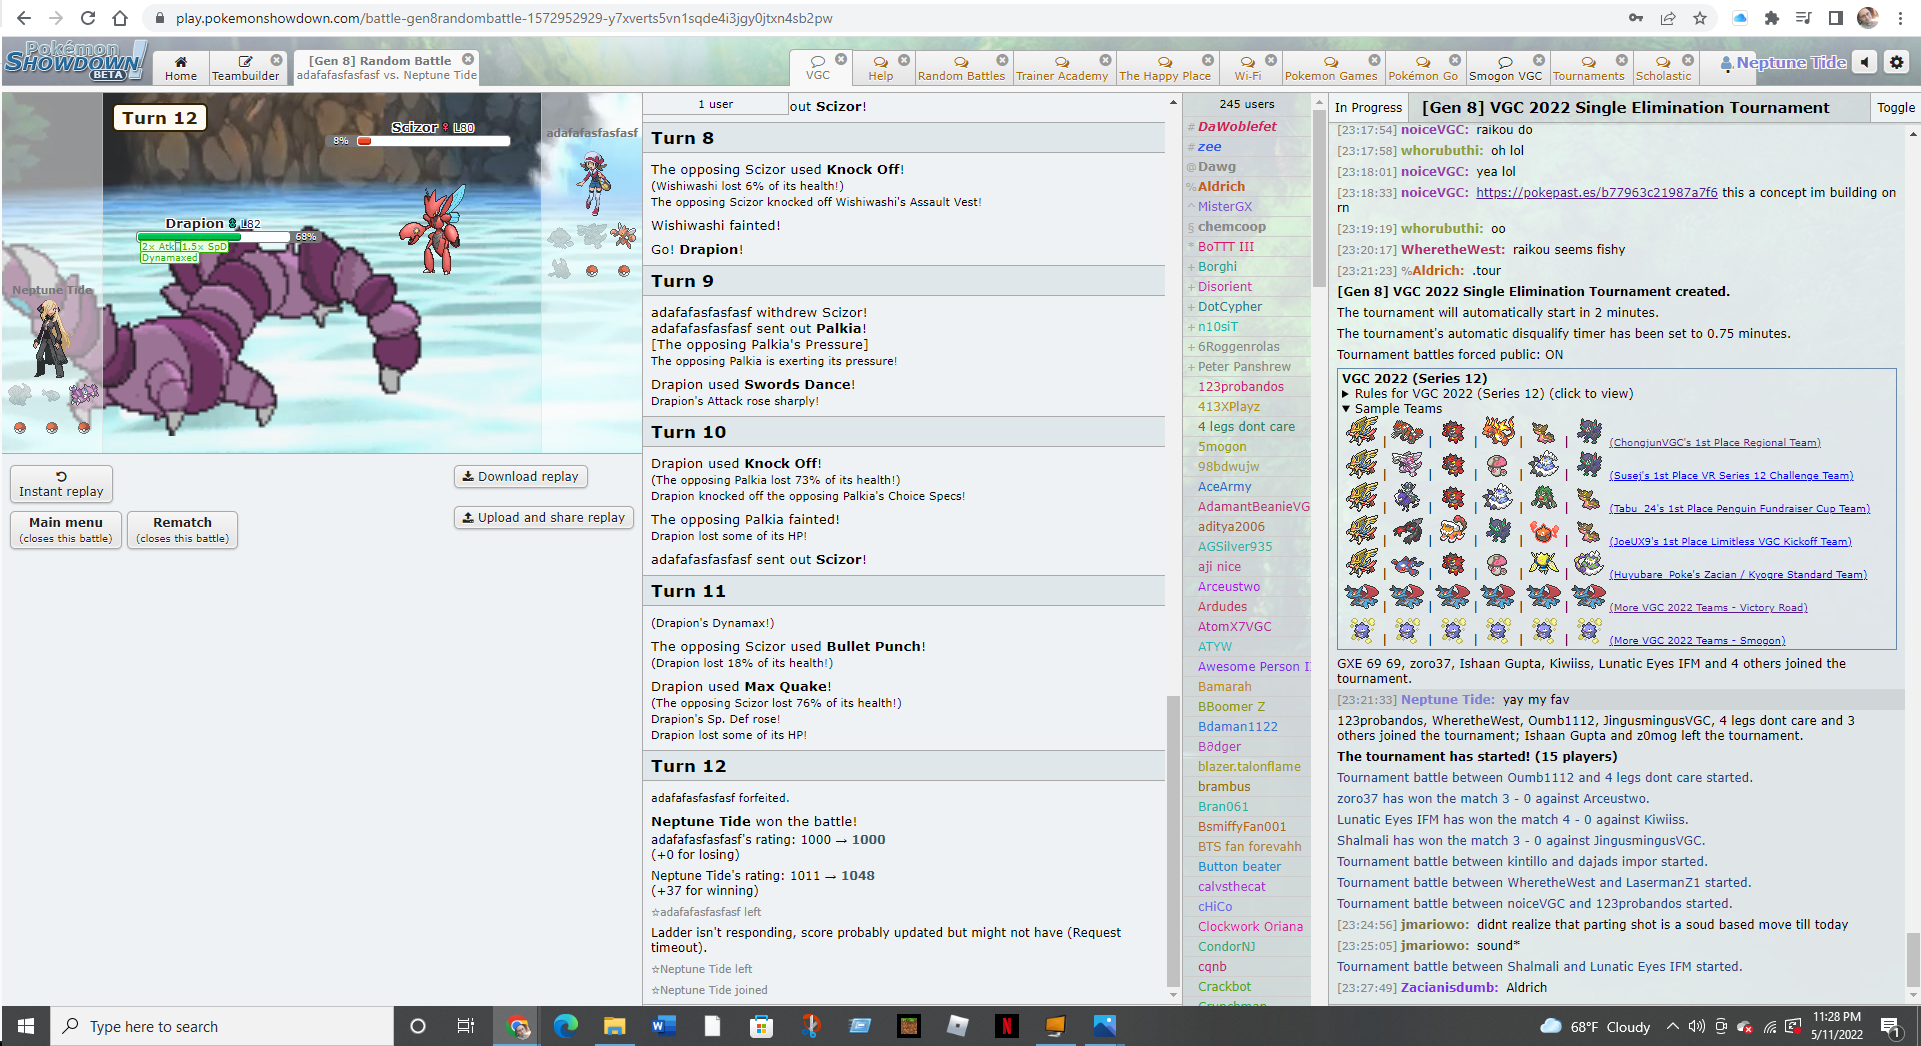Toggle the sound speaker icon
1921x1046 pixels.
tap(1865, 62)
